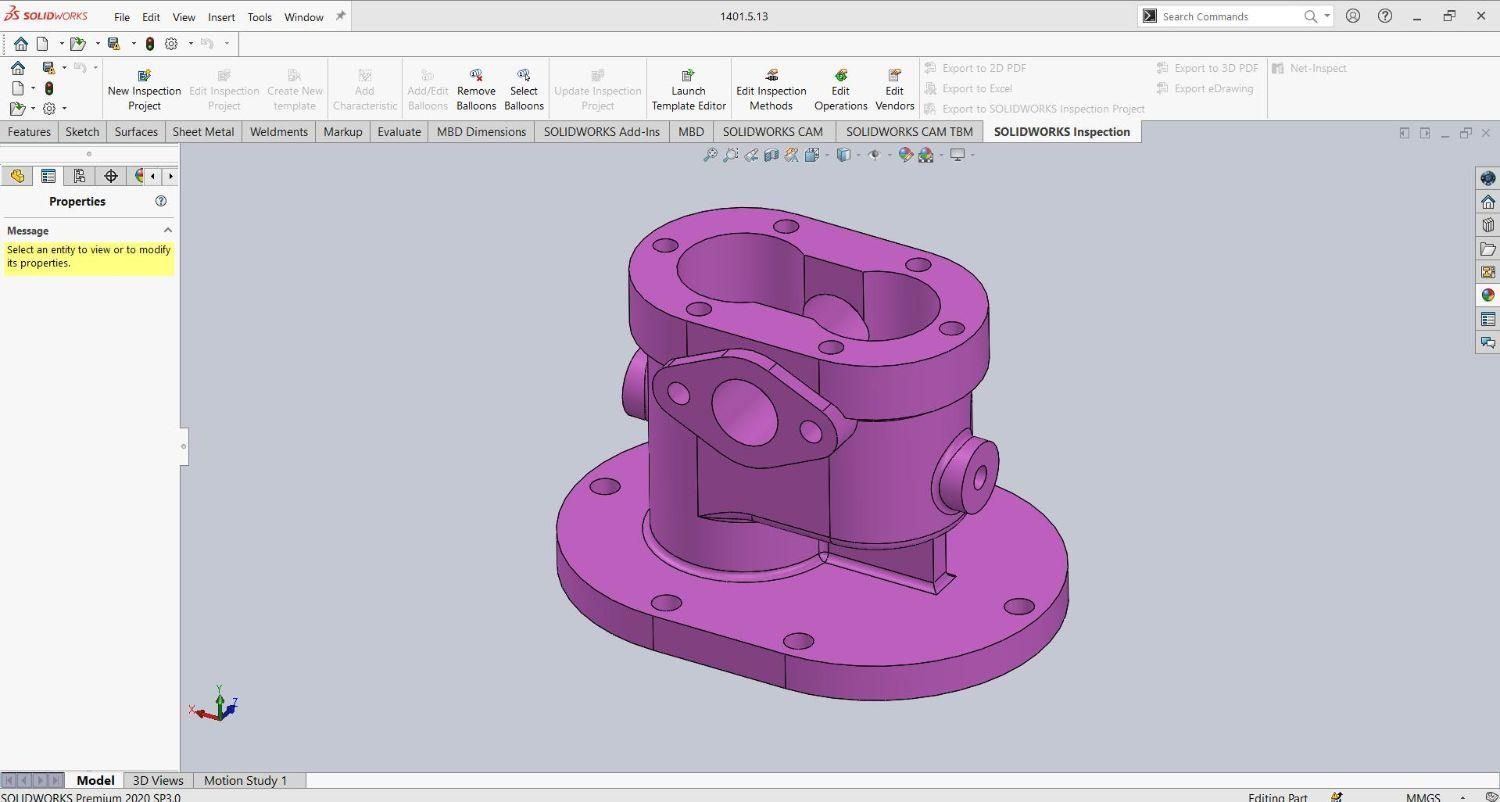Viewport: 1500px width, 802px height.
Task: Click Home icon in top quick toolbar
Action: click(20, 44)
